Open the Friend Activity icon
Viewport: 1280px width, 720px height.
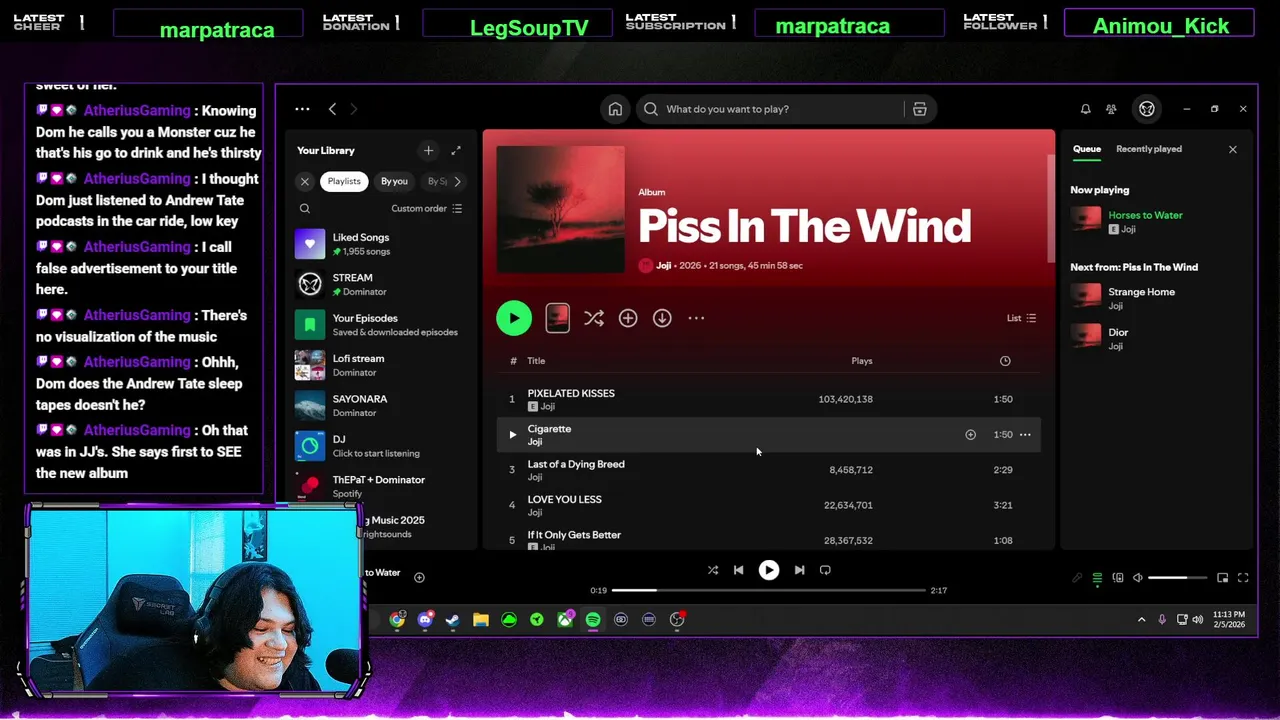(x=1111, y=109)
